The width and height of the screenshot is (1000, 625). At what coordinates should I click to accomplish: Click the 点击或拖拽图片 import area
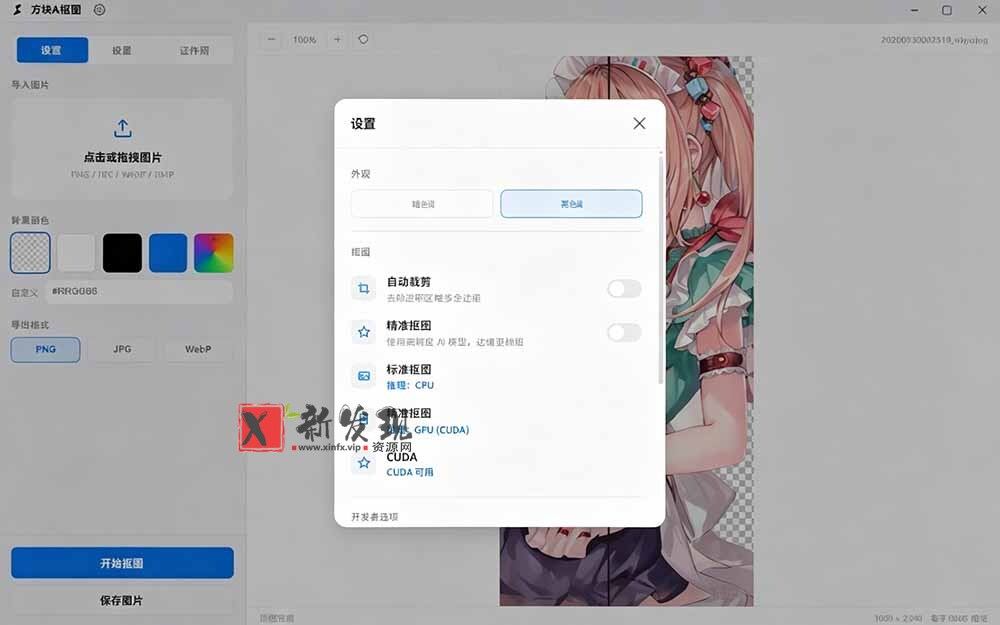tap(122, 149)
